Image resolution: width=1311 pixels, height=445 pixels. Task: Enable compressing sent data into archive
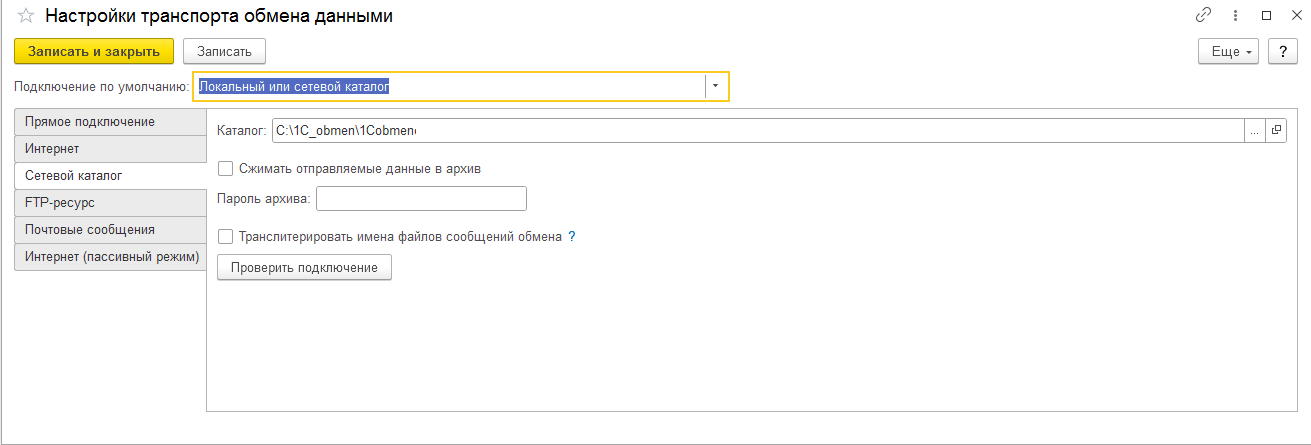(x=226, y=169)
